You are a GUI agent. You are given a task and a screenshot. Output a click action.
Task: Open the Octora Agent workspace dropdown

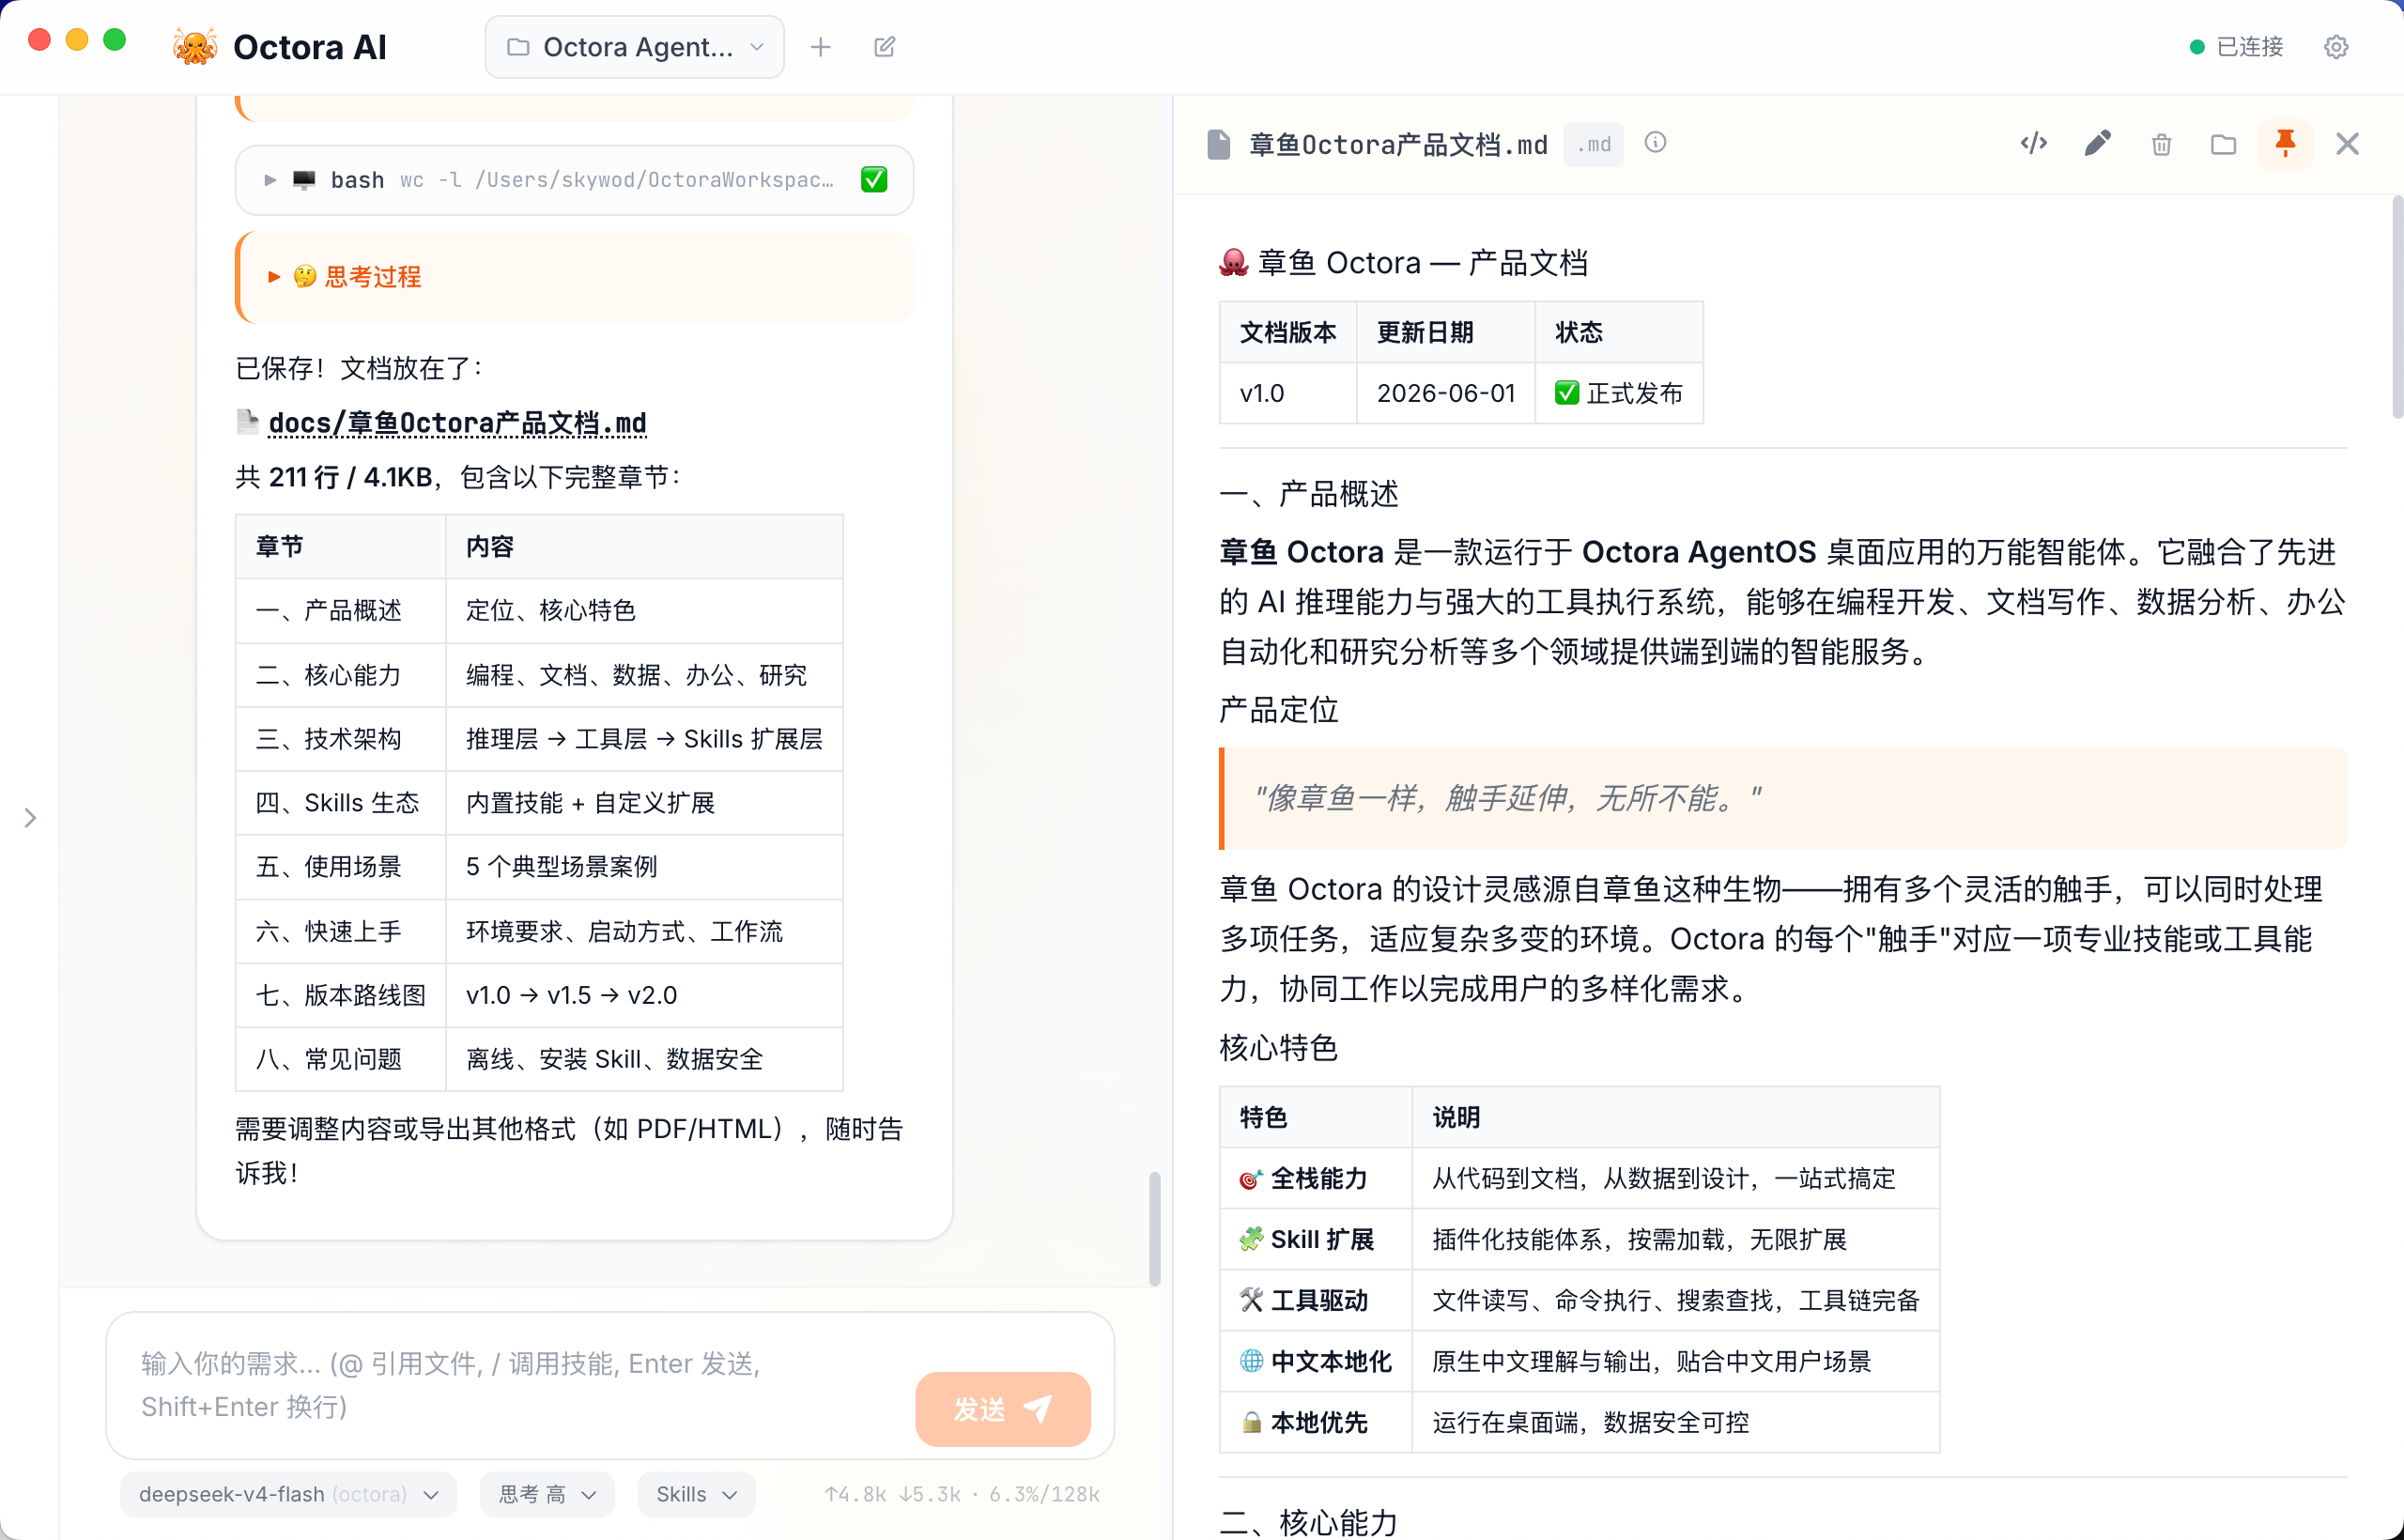coord(635,47)
